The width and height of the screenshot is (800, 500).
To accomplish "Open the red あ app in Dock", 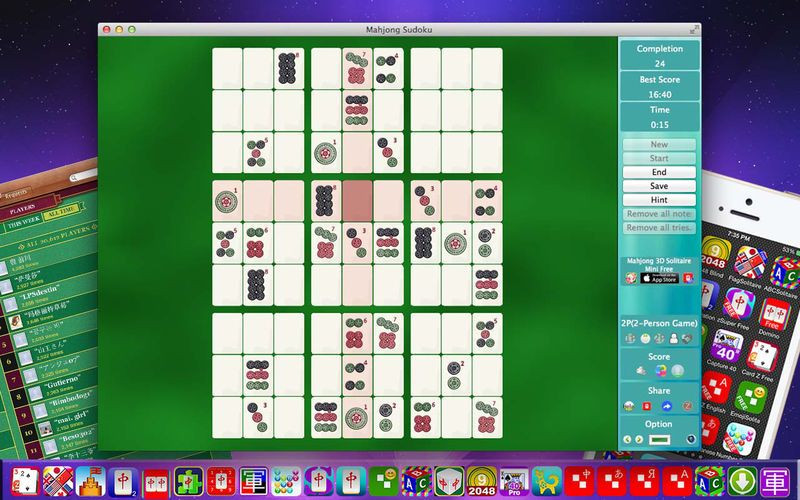I will coord(612,481).
